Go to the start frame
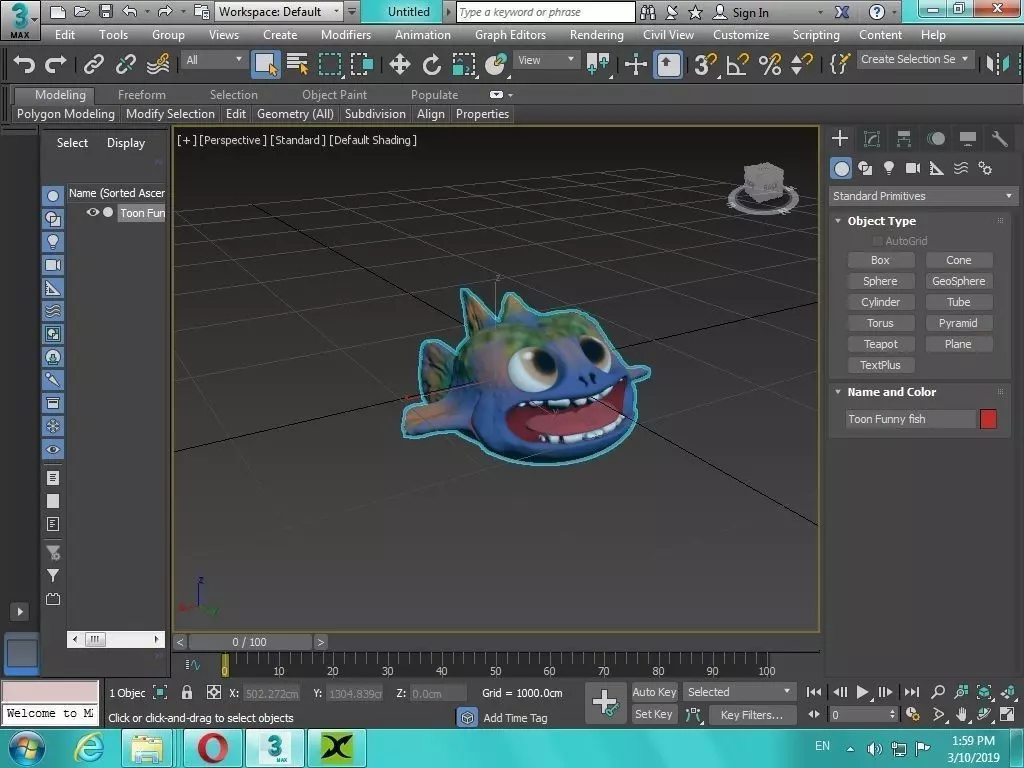This screenshot has height=768, width=1024. (814, 692)
